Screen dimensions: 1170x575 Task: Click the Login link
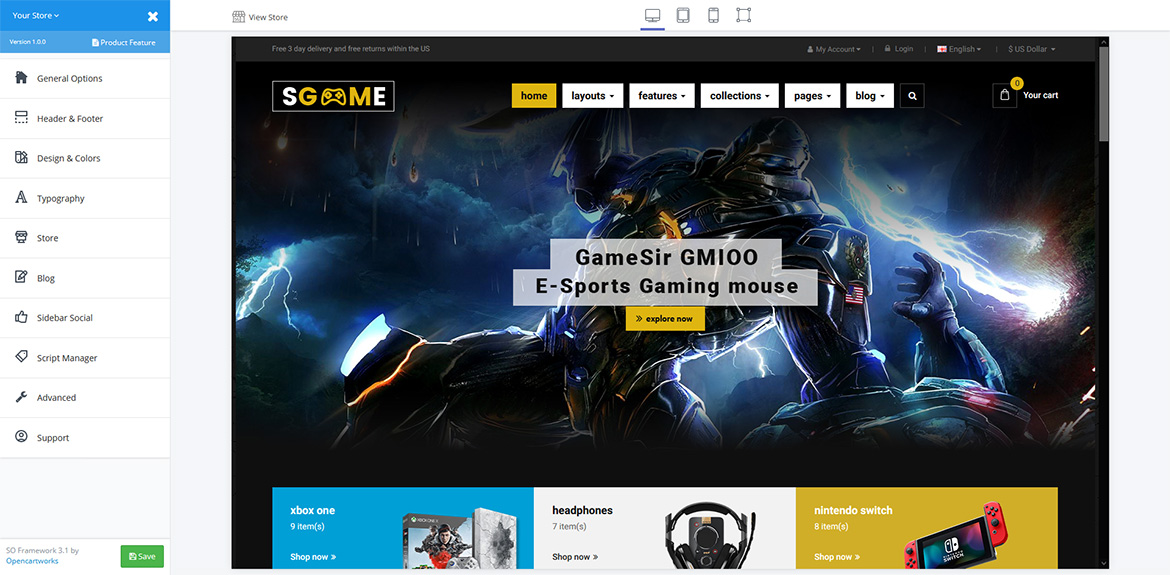point(898,48)
